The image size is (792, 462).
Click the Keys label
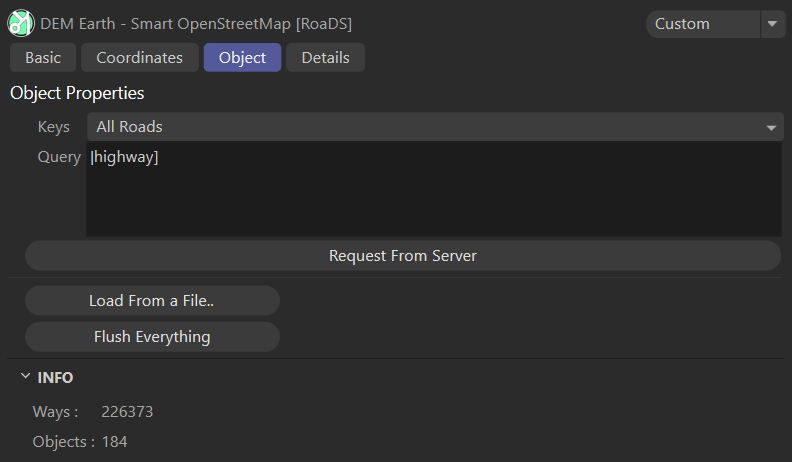pyautogui.click(x=54, y=127)
